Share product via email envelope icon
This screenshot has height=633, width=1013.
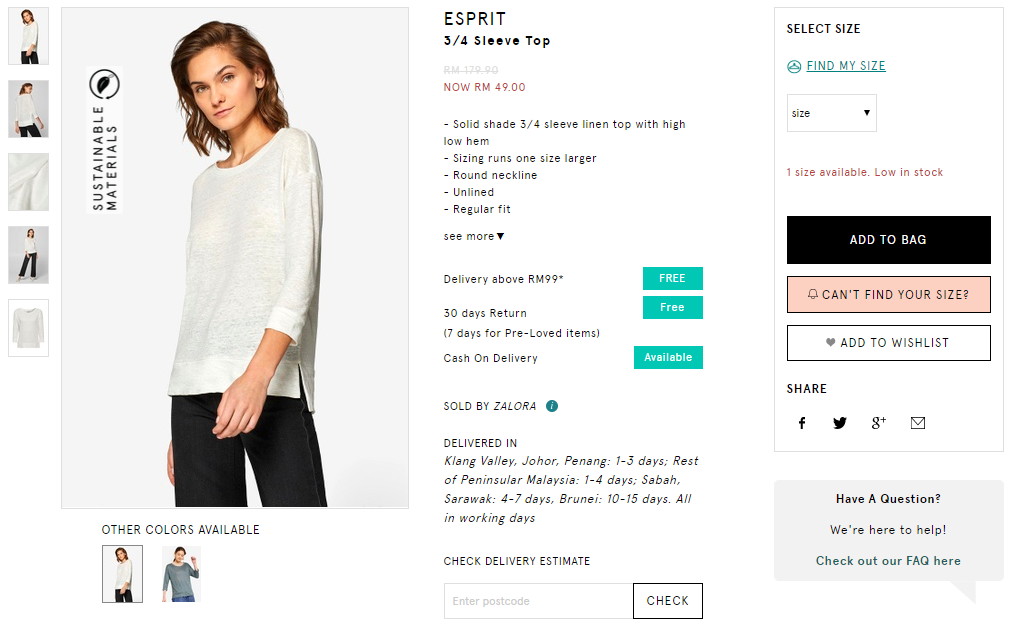[x=918, y=423]
